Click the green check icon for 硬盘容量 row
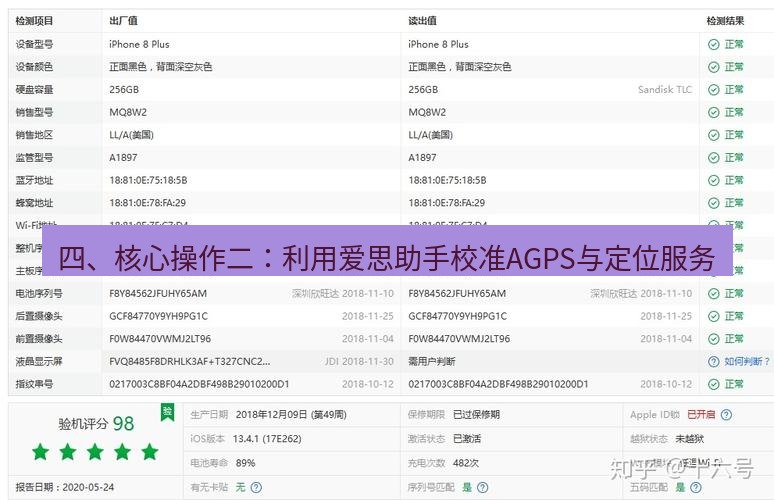This screenshot has height=500, width=774. click(x=713, y=90)
